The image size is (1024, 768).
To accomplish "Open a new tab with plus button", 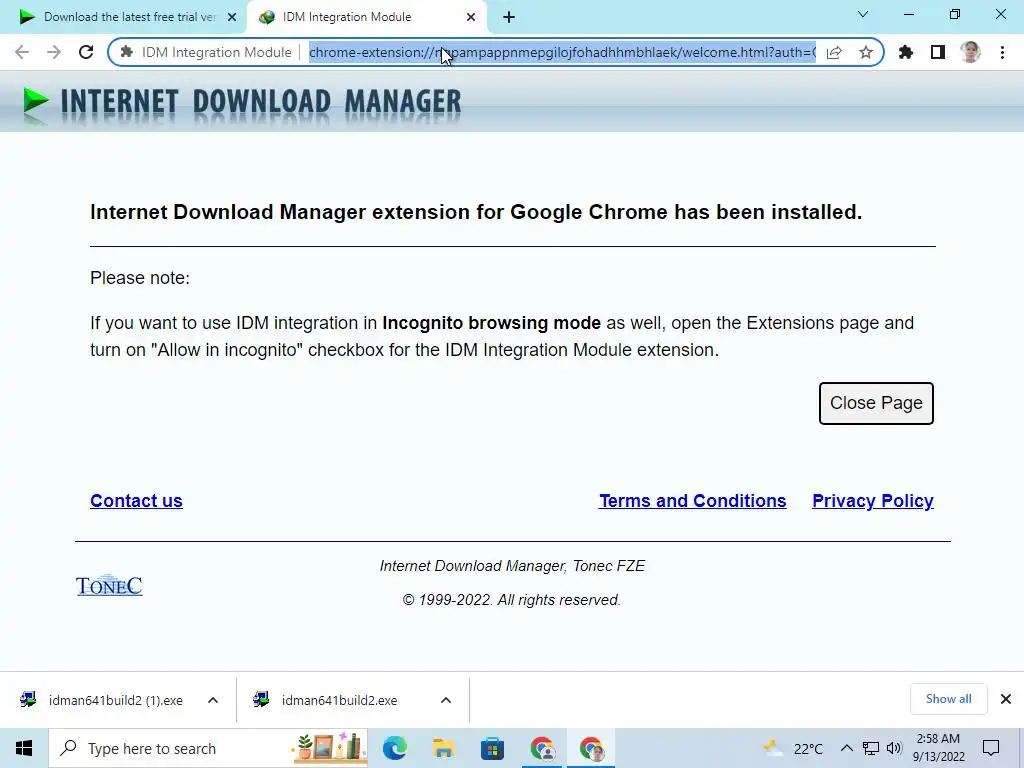I will tap(509, 17).
